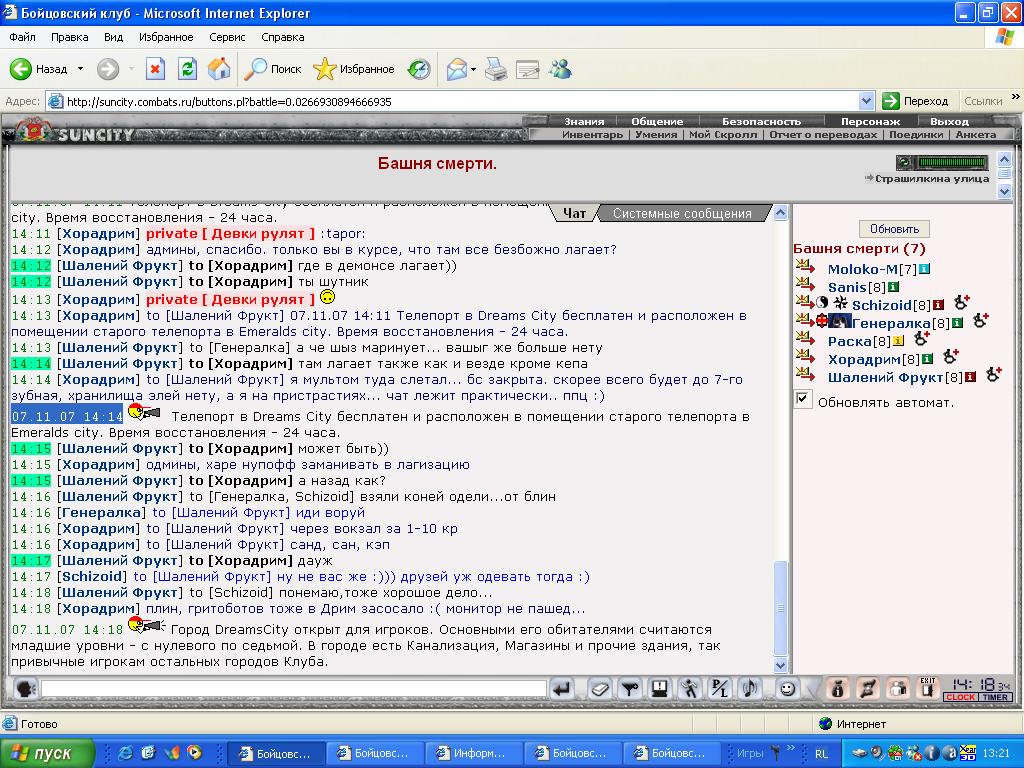Open the 'Сервис' menu
The image size is (1024, 768).
click(x=227, y=37)
